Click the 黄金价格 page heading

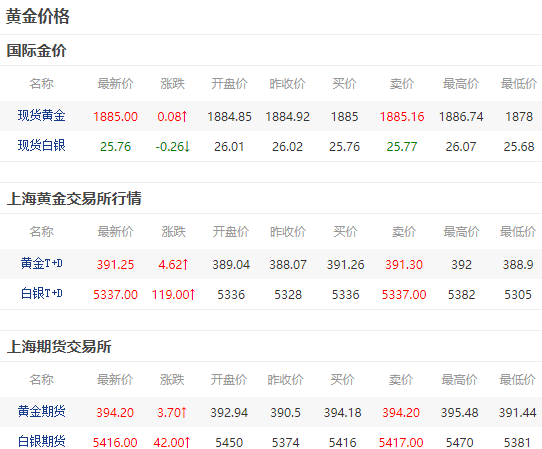pyautogui.click(x=38, y=16)
